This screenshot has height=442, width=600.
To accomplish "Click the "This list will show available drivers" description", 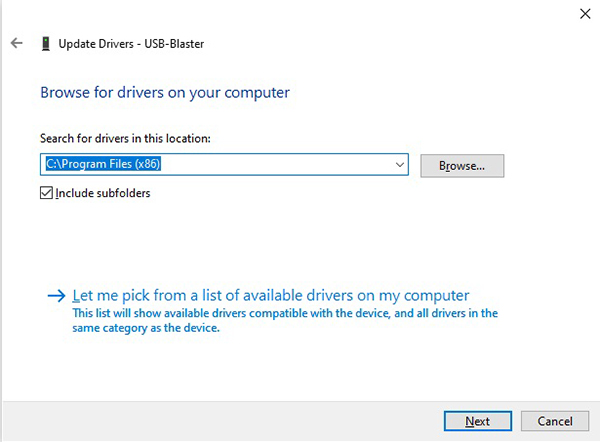I will 285,313.
